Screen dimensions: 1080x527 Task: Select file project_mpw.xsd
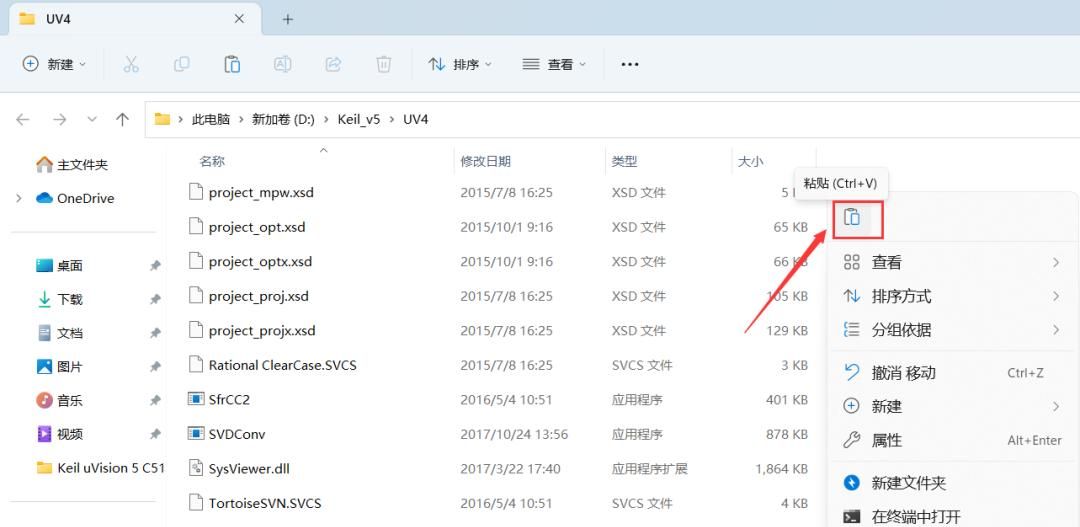(262, 192)
